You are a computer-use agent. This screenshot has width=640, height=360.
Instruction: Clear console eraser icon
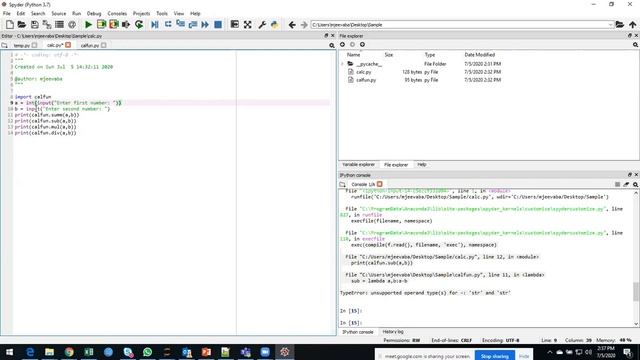626,184
